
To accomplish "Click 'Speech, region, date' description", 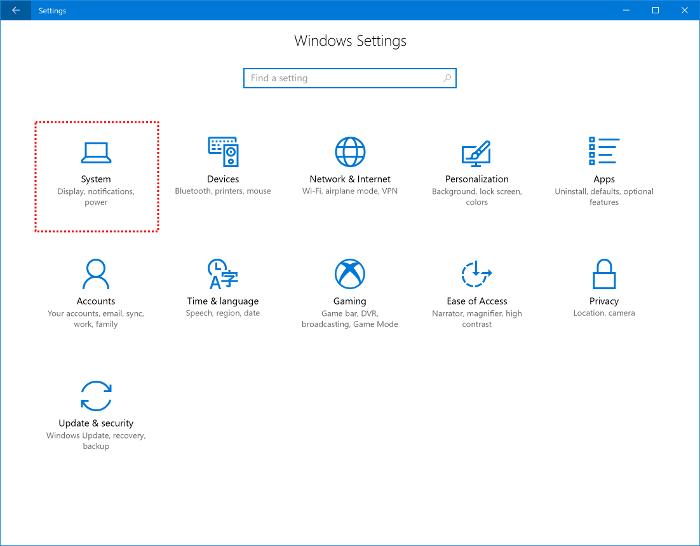I will point(223,313).
